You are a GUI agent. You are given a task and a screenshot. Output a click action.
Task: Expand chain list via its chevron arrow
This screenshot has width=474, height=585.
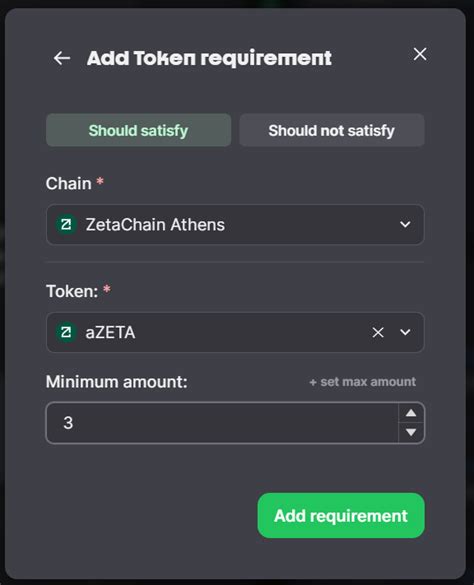pos(405,225)
